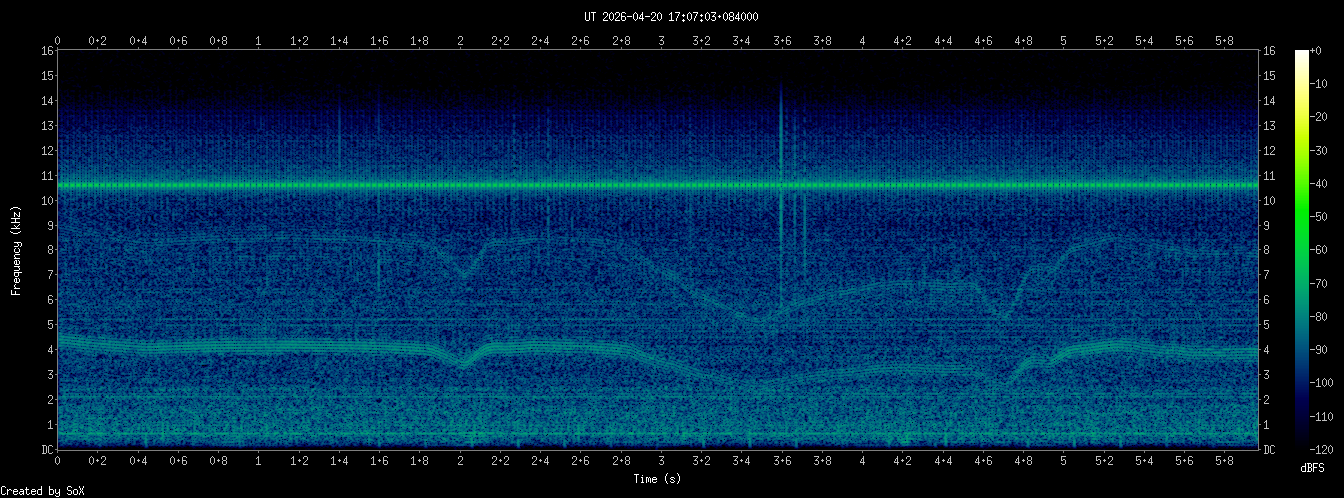
Task: Click the 8 kHz label on right axis
Action: tap(1269, 250)
